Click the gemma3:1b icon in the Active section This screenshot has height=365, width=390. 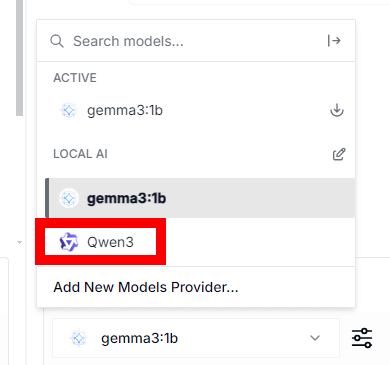[69, 110]
